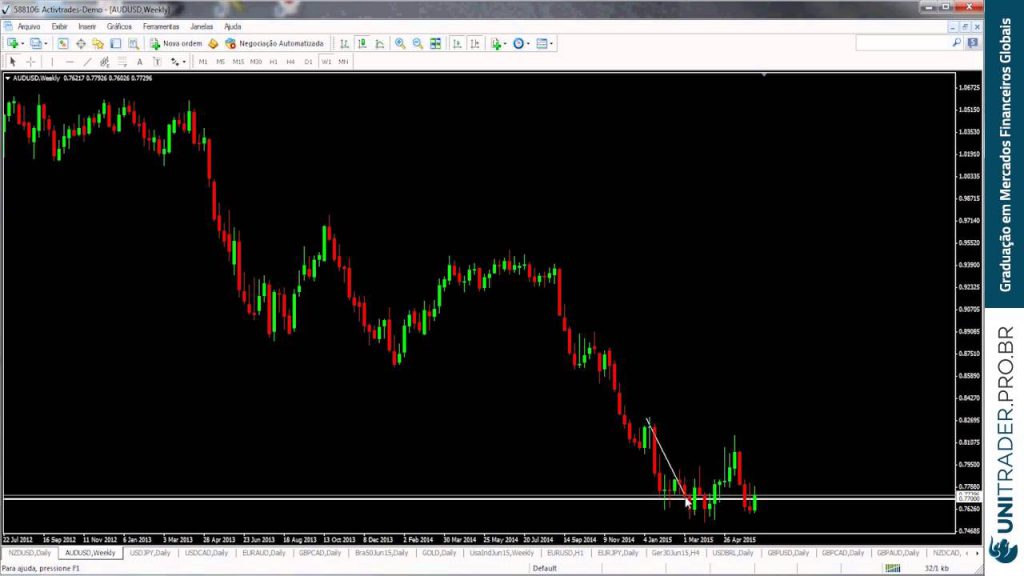The height and width of the screenshot is (576, 1024).
Task: Toggle chart auto scroll
Action: tap(456, 44)
